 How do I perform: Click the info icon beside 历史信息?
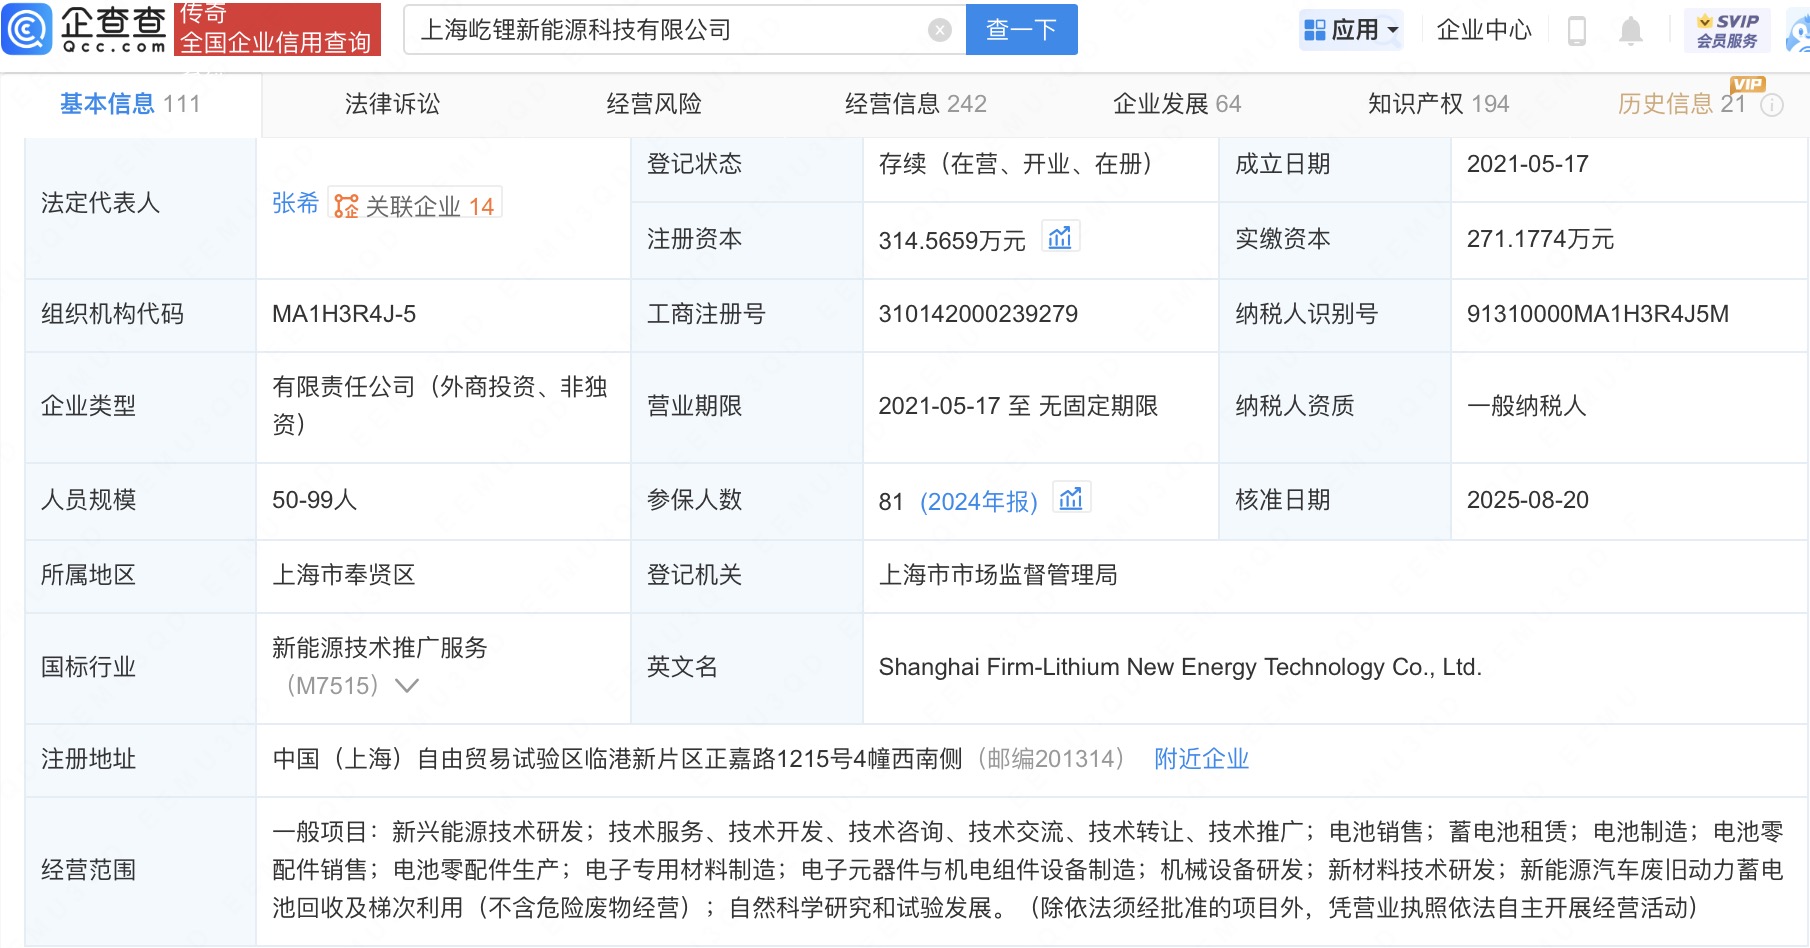point(1772,105)
